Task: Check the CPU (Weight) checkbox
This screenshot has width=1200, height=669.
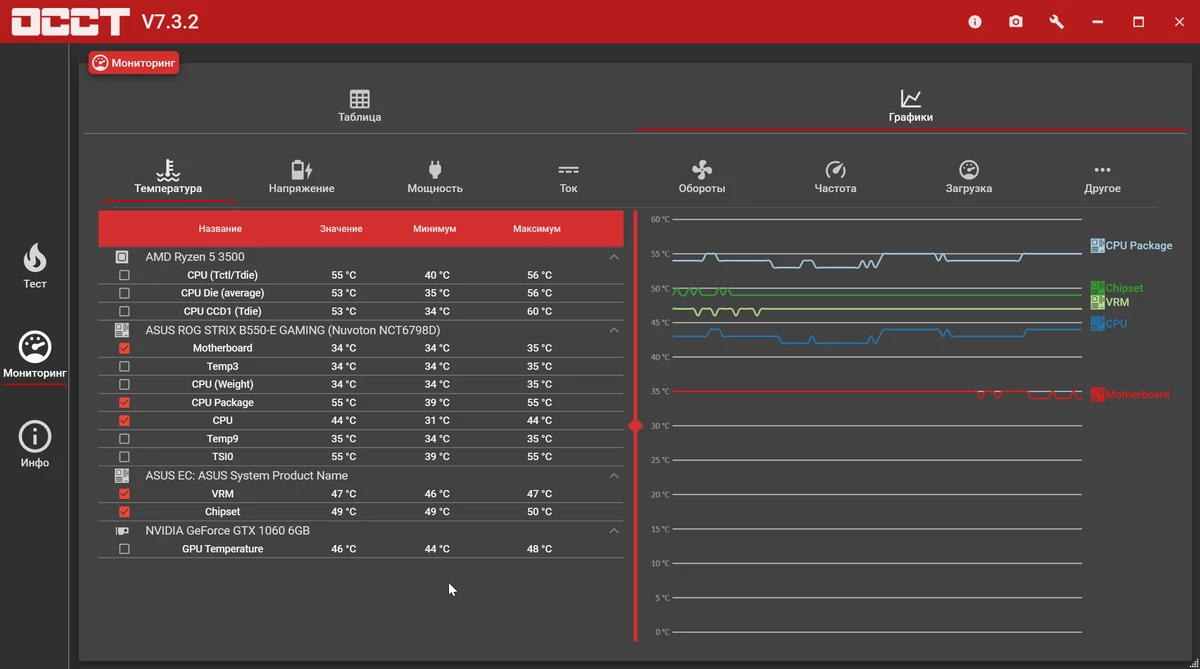Action: point(124,384)
